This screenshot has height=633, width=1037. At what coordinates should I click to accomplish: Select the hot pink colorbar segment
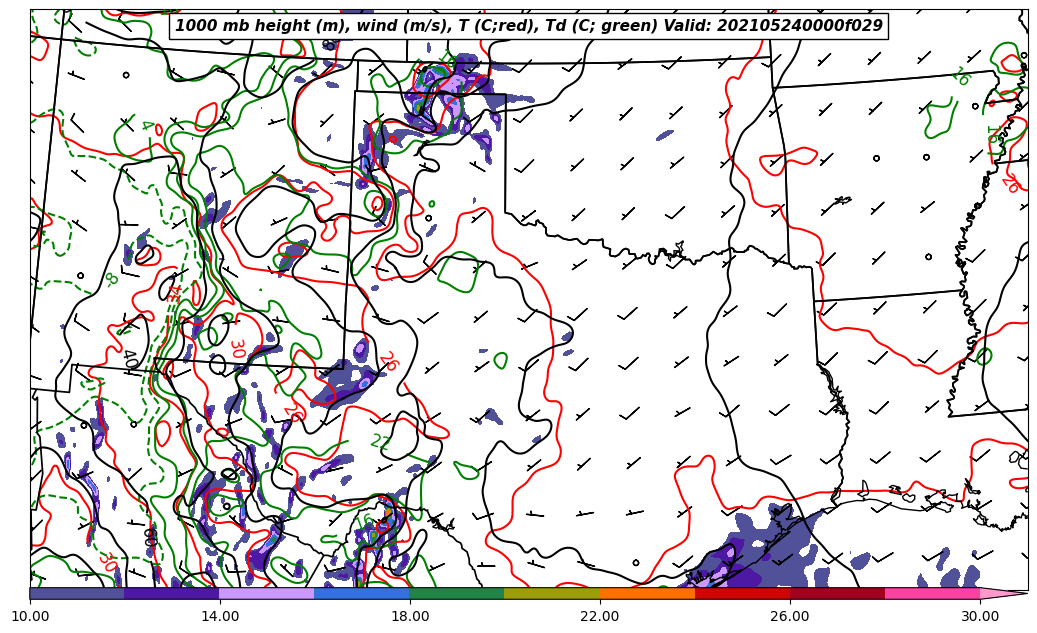point(932,593)
